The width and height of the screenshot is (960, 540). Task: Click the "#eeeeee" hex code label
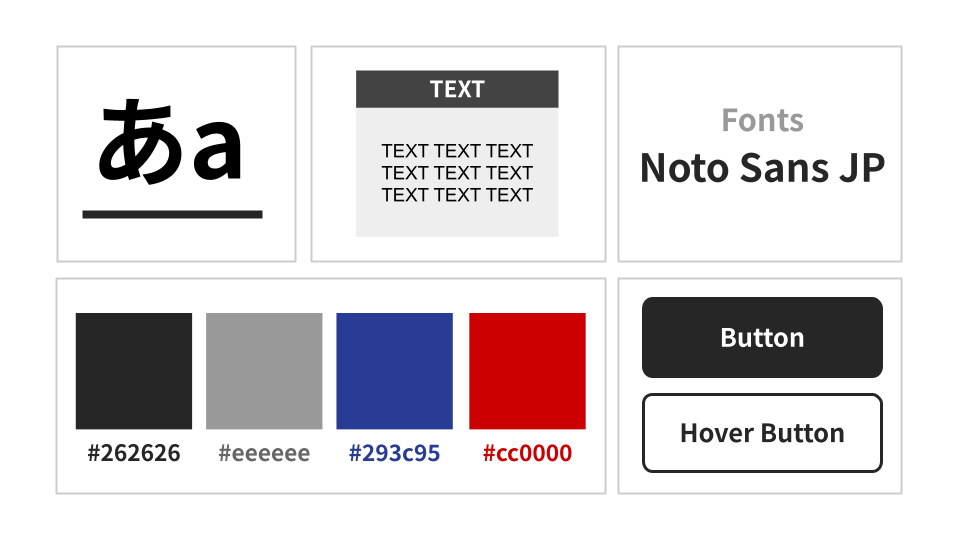point(264,453)
